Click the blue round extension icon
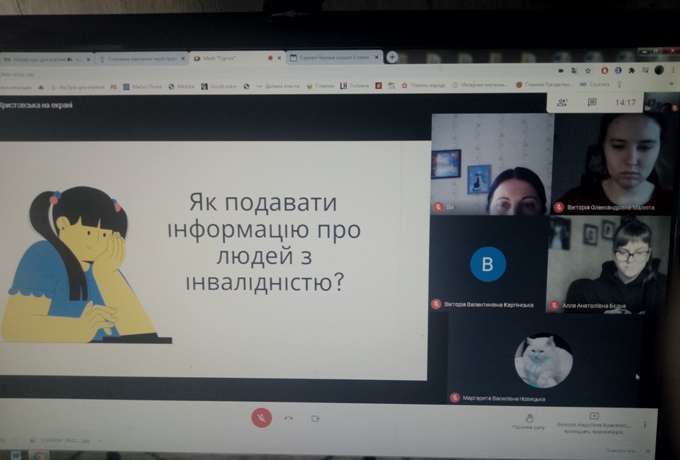This screenshot has width=680, height=460. [x=618, y=70]
